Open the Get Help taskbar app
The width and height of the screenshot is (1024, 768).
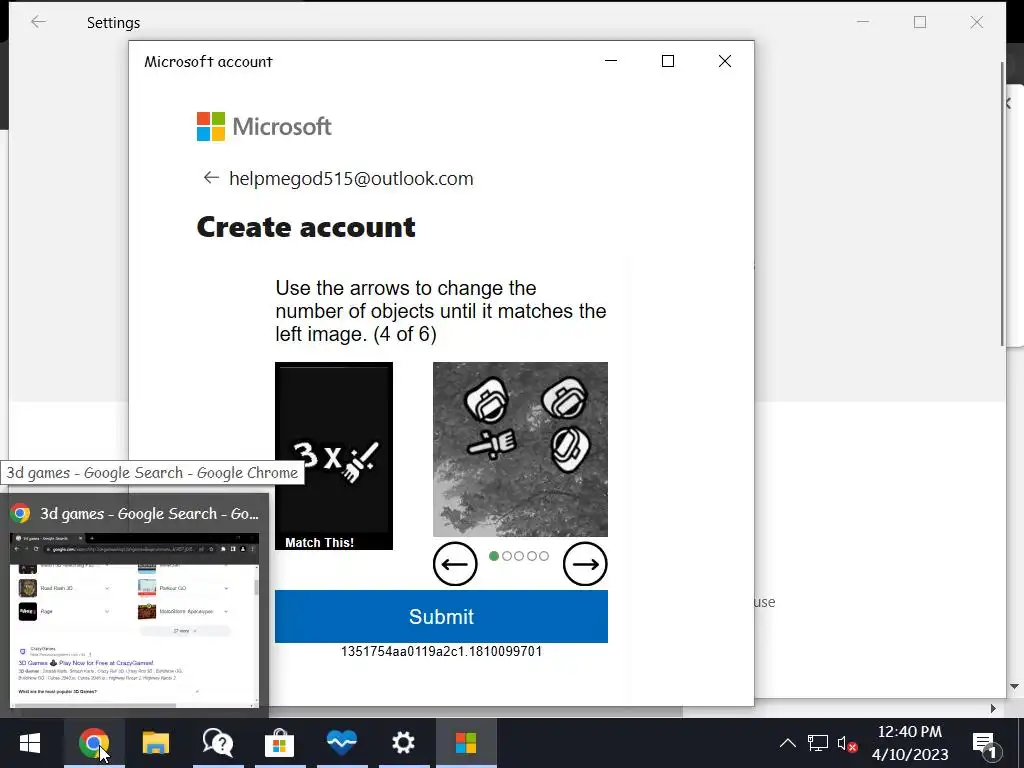click(x=217, y=743)
